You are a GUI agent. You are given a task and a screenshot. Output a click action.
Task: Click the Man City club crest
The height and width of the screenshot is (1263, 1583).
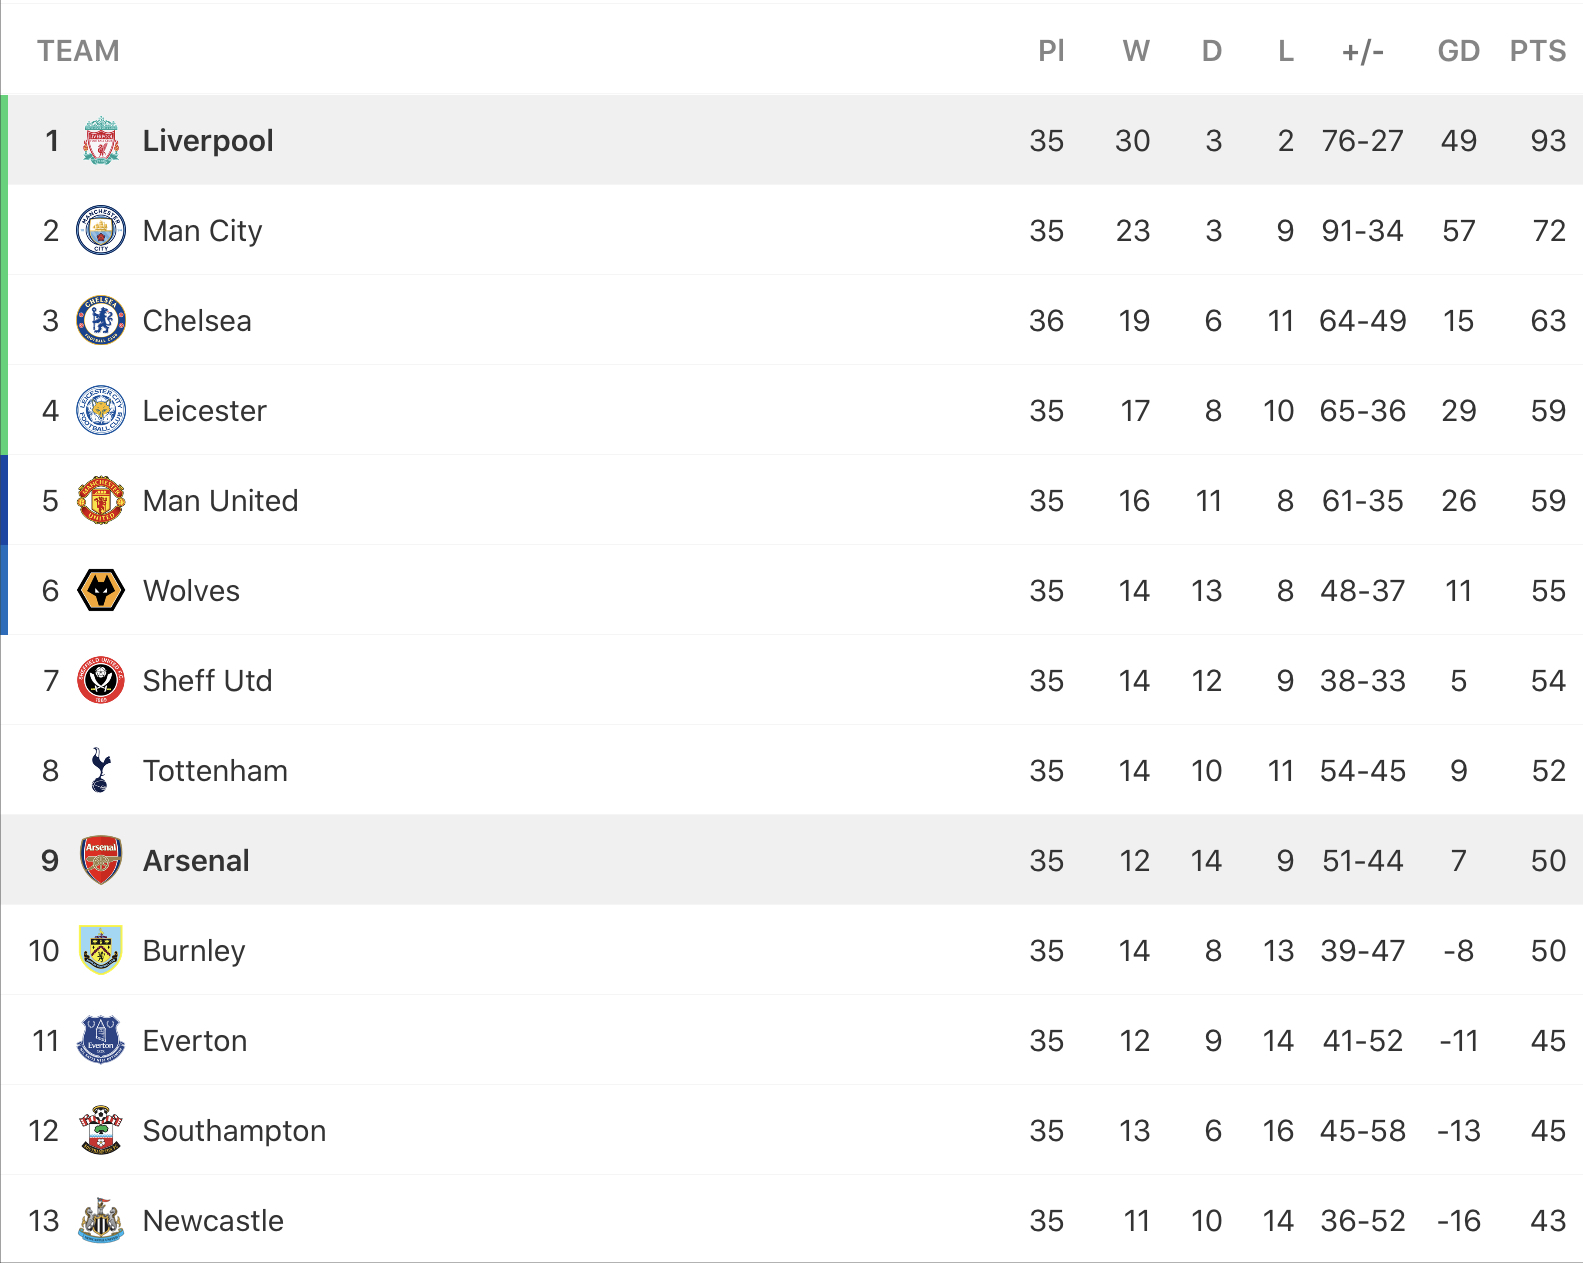pos(101,230)
